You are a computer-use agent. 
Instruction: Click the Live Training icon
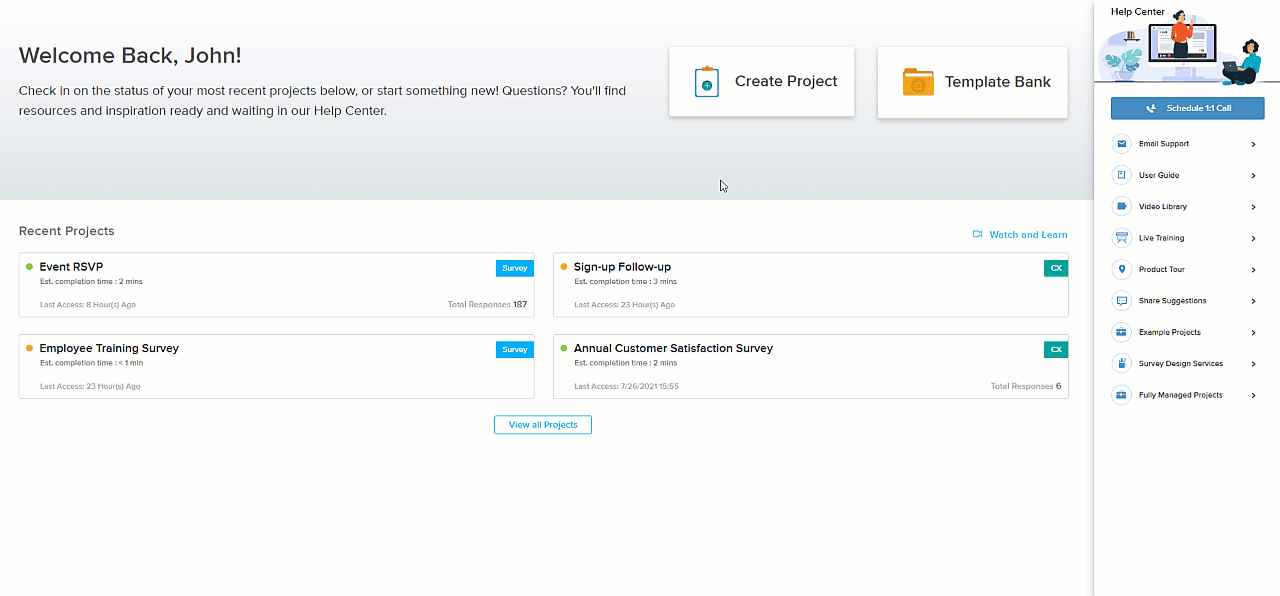1121,238
